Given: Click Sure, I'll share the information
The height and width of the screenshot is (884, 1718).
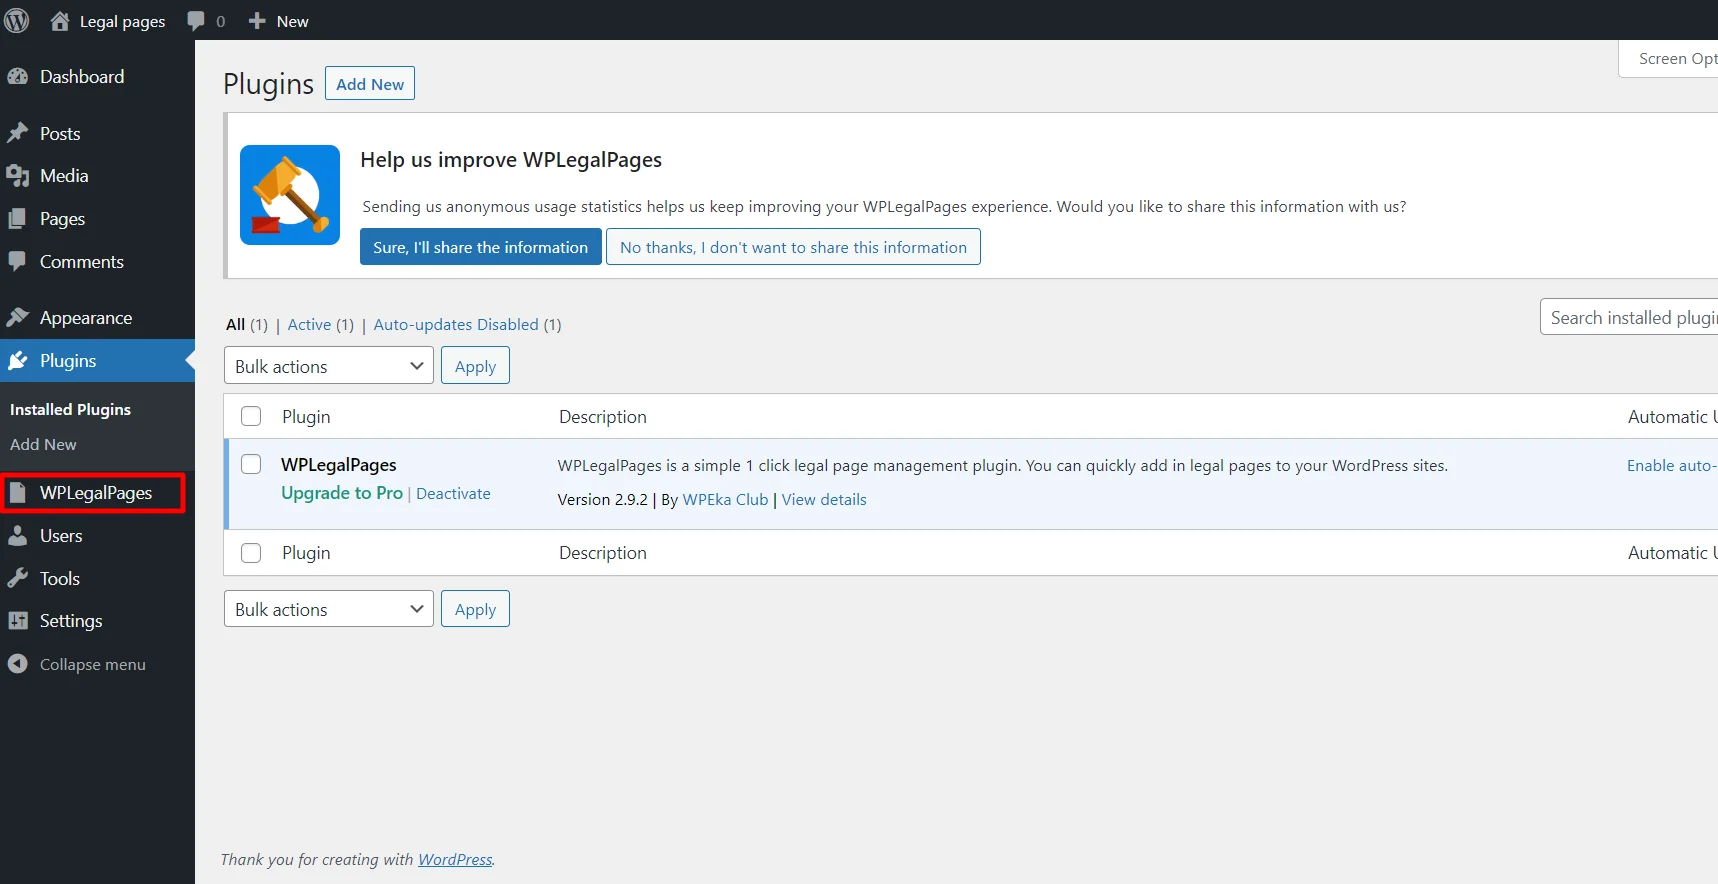Looking at the screenshot, I should point(481,247).
